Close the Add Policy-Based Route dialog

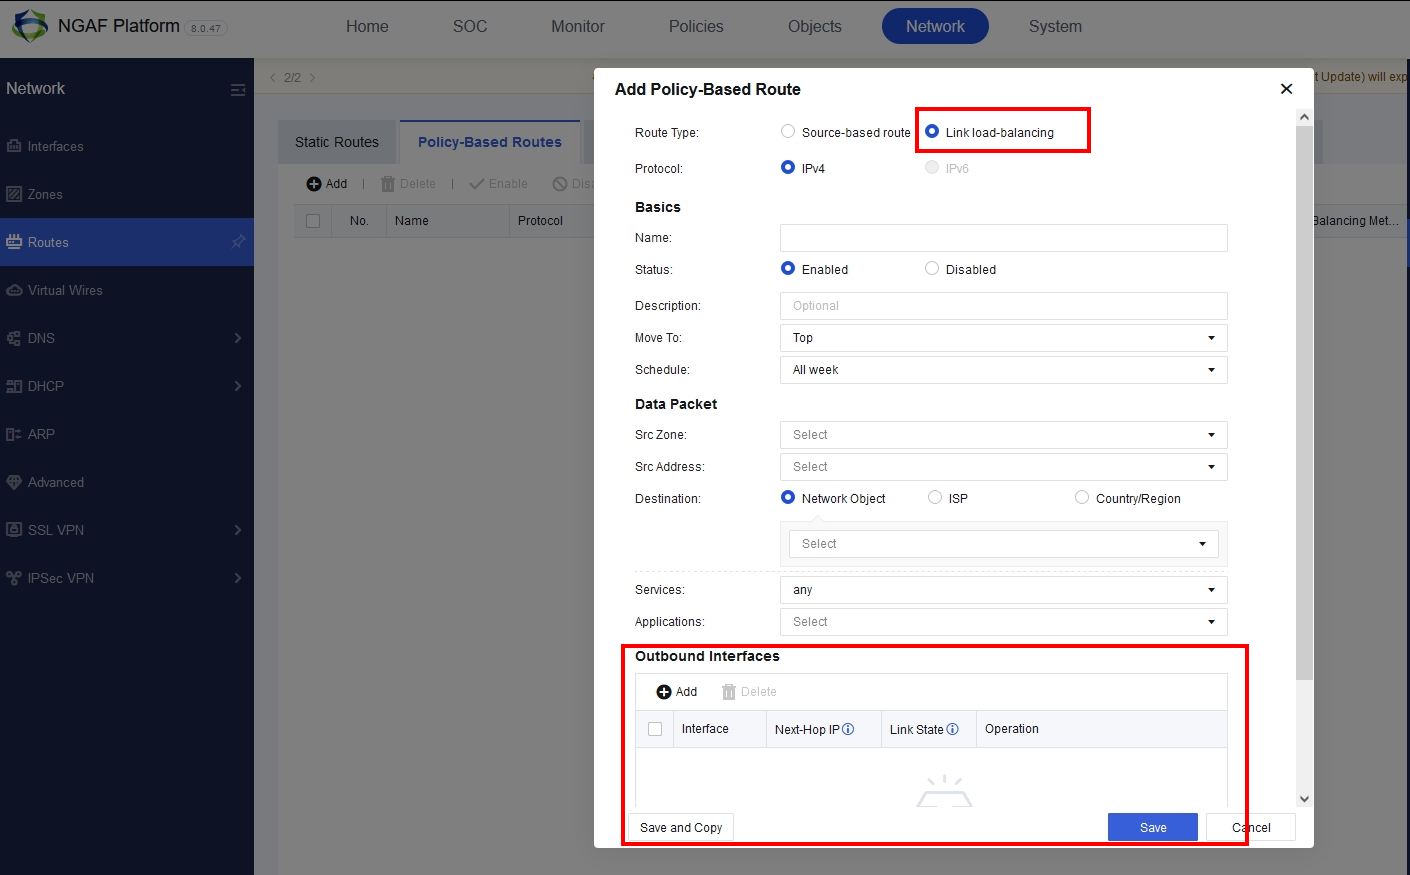point(1286,89)
